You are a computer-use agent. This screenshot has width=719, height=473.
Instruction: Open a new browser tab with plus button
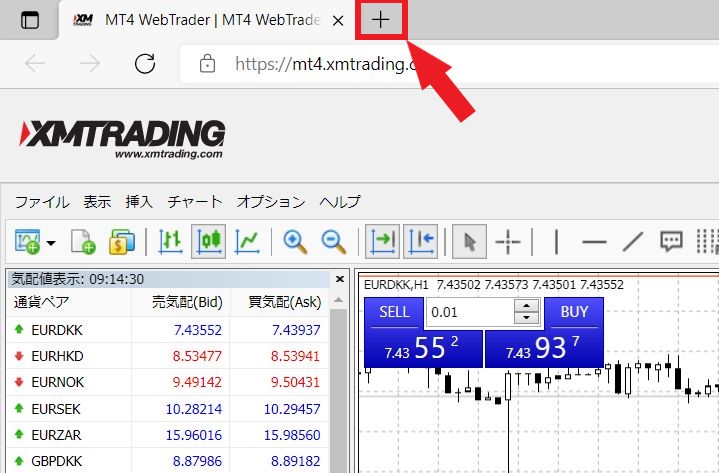[x=380, y=20]
